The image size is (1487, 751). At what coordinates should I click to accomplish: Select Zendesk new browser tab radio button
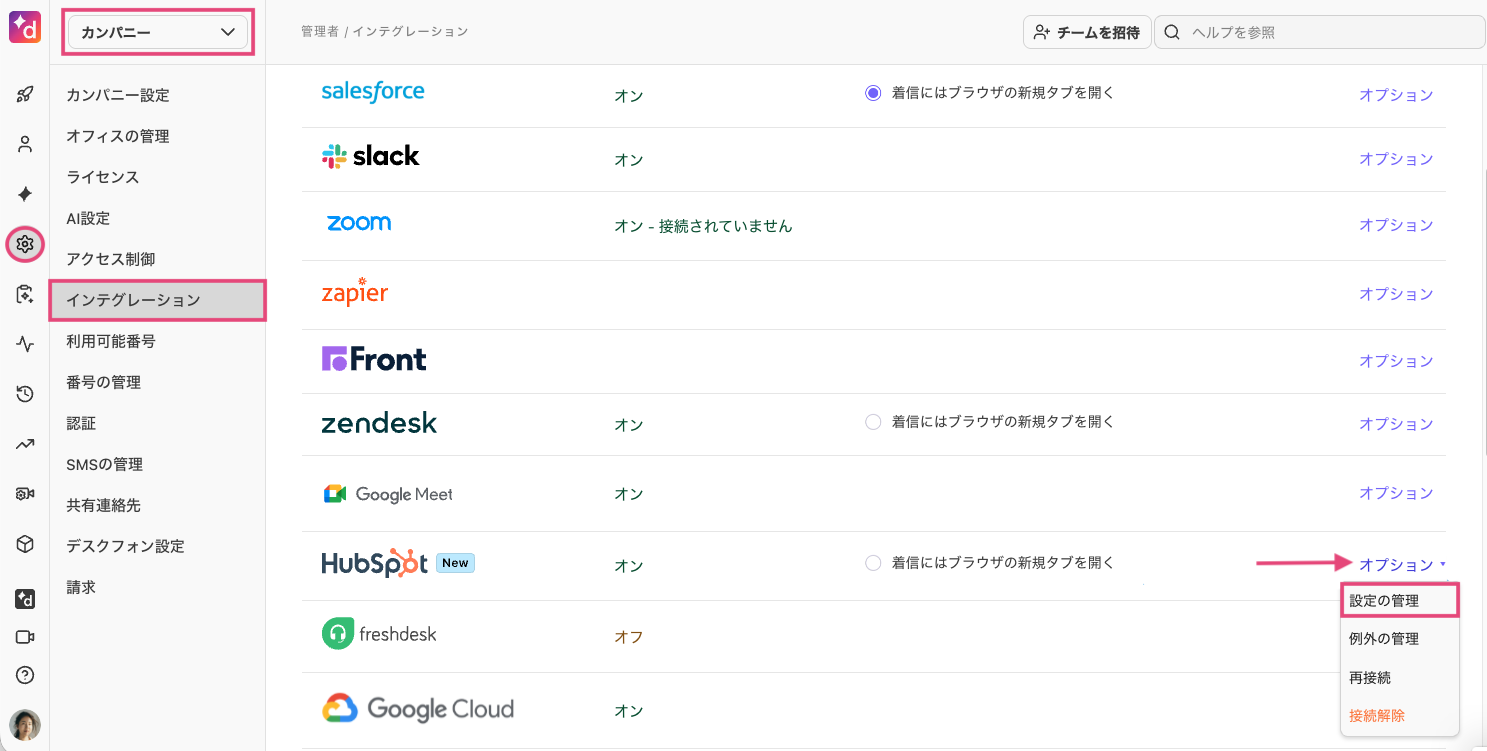pyautogui.click(x=873, y=422)
